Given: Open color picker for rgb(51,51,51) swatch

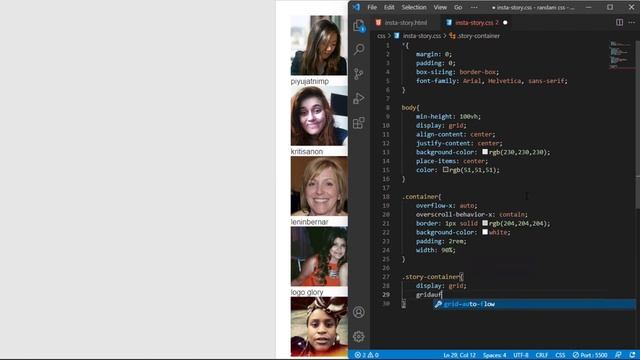Looking at the screenshot, I should (x=446, y=169).
